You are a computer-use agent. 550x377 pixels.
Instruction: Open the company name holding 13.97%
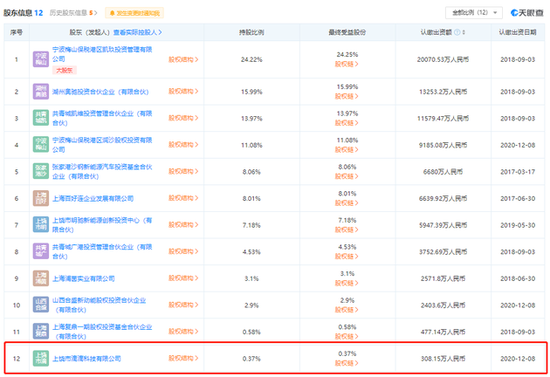click(x=102, y=118)
